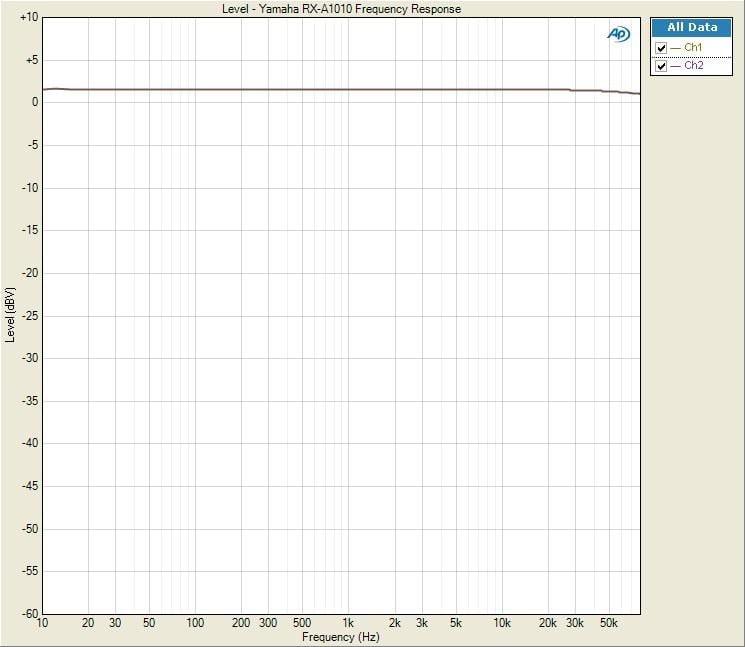Click the AP logo in the graph

[x=619, y=34]
